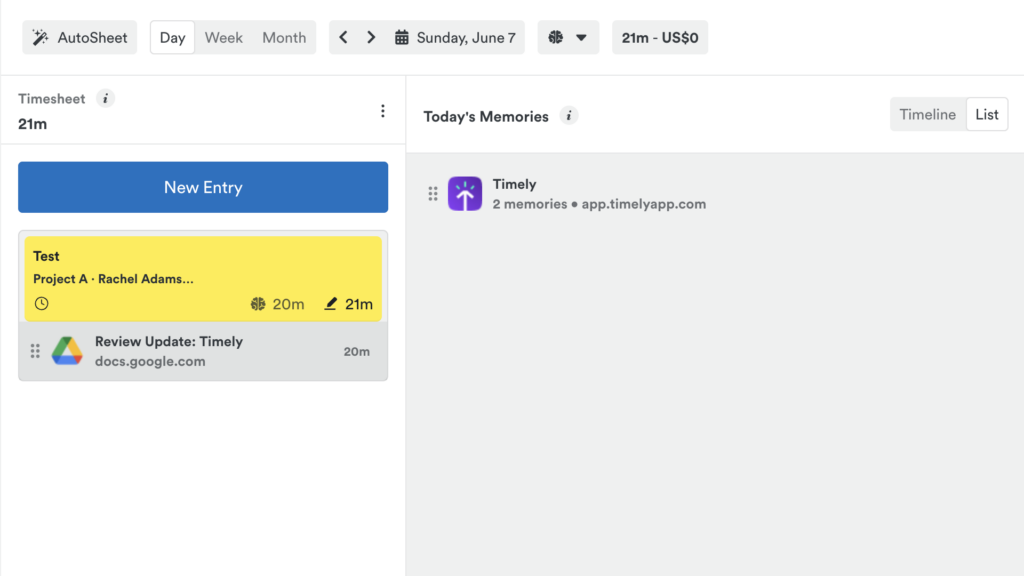Viewport: 1024px width, 576px height.
Task: Click the Google Drive icon
Action: point(67,351)
